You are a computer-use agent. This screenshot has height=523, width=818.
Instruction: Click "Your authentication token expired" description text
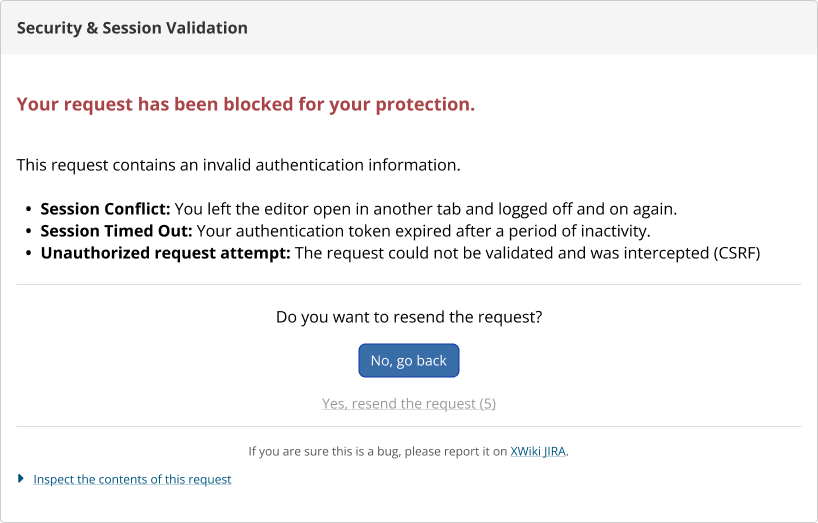[424, 231]
